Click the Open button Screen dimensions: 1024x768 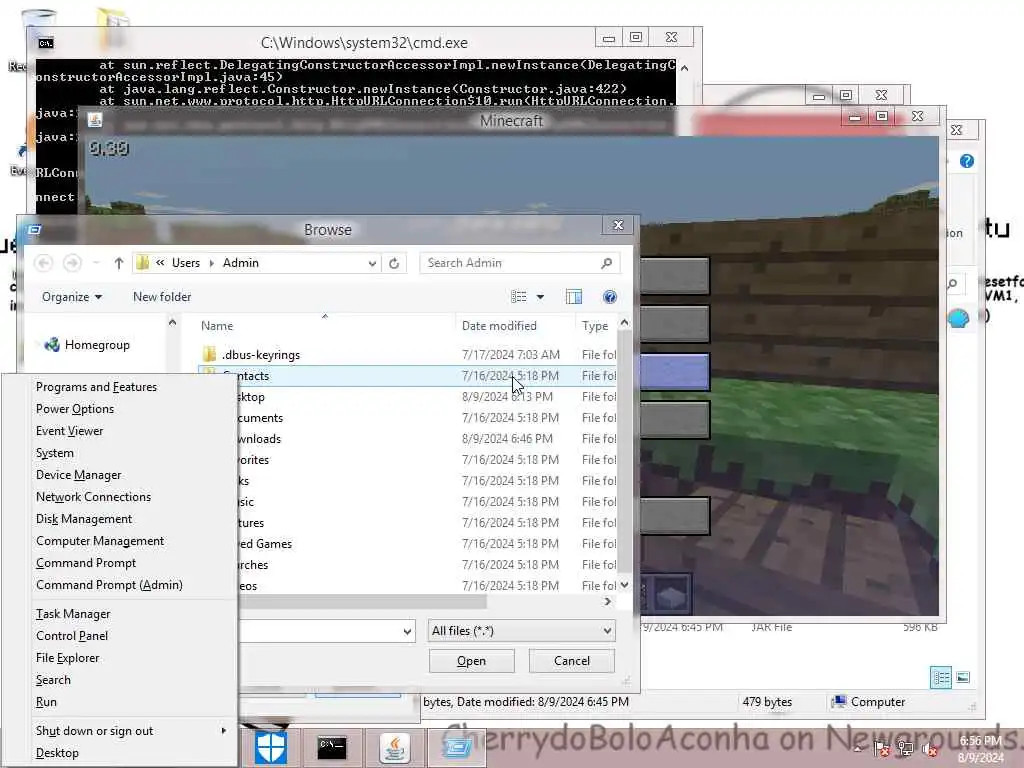pos(472,661)
